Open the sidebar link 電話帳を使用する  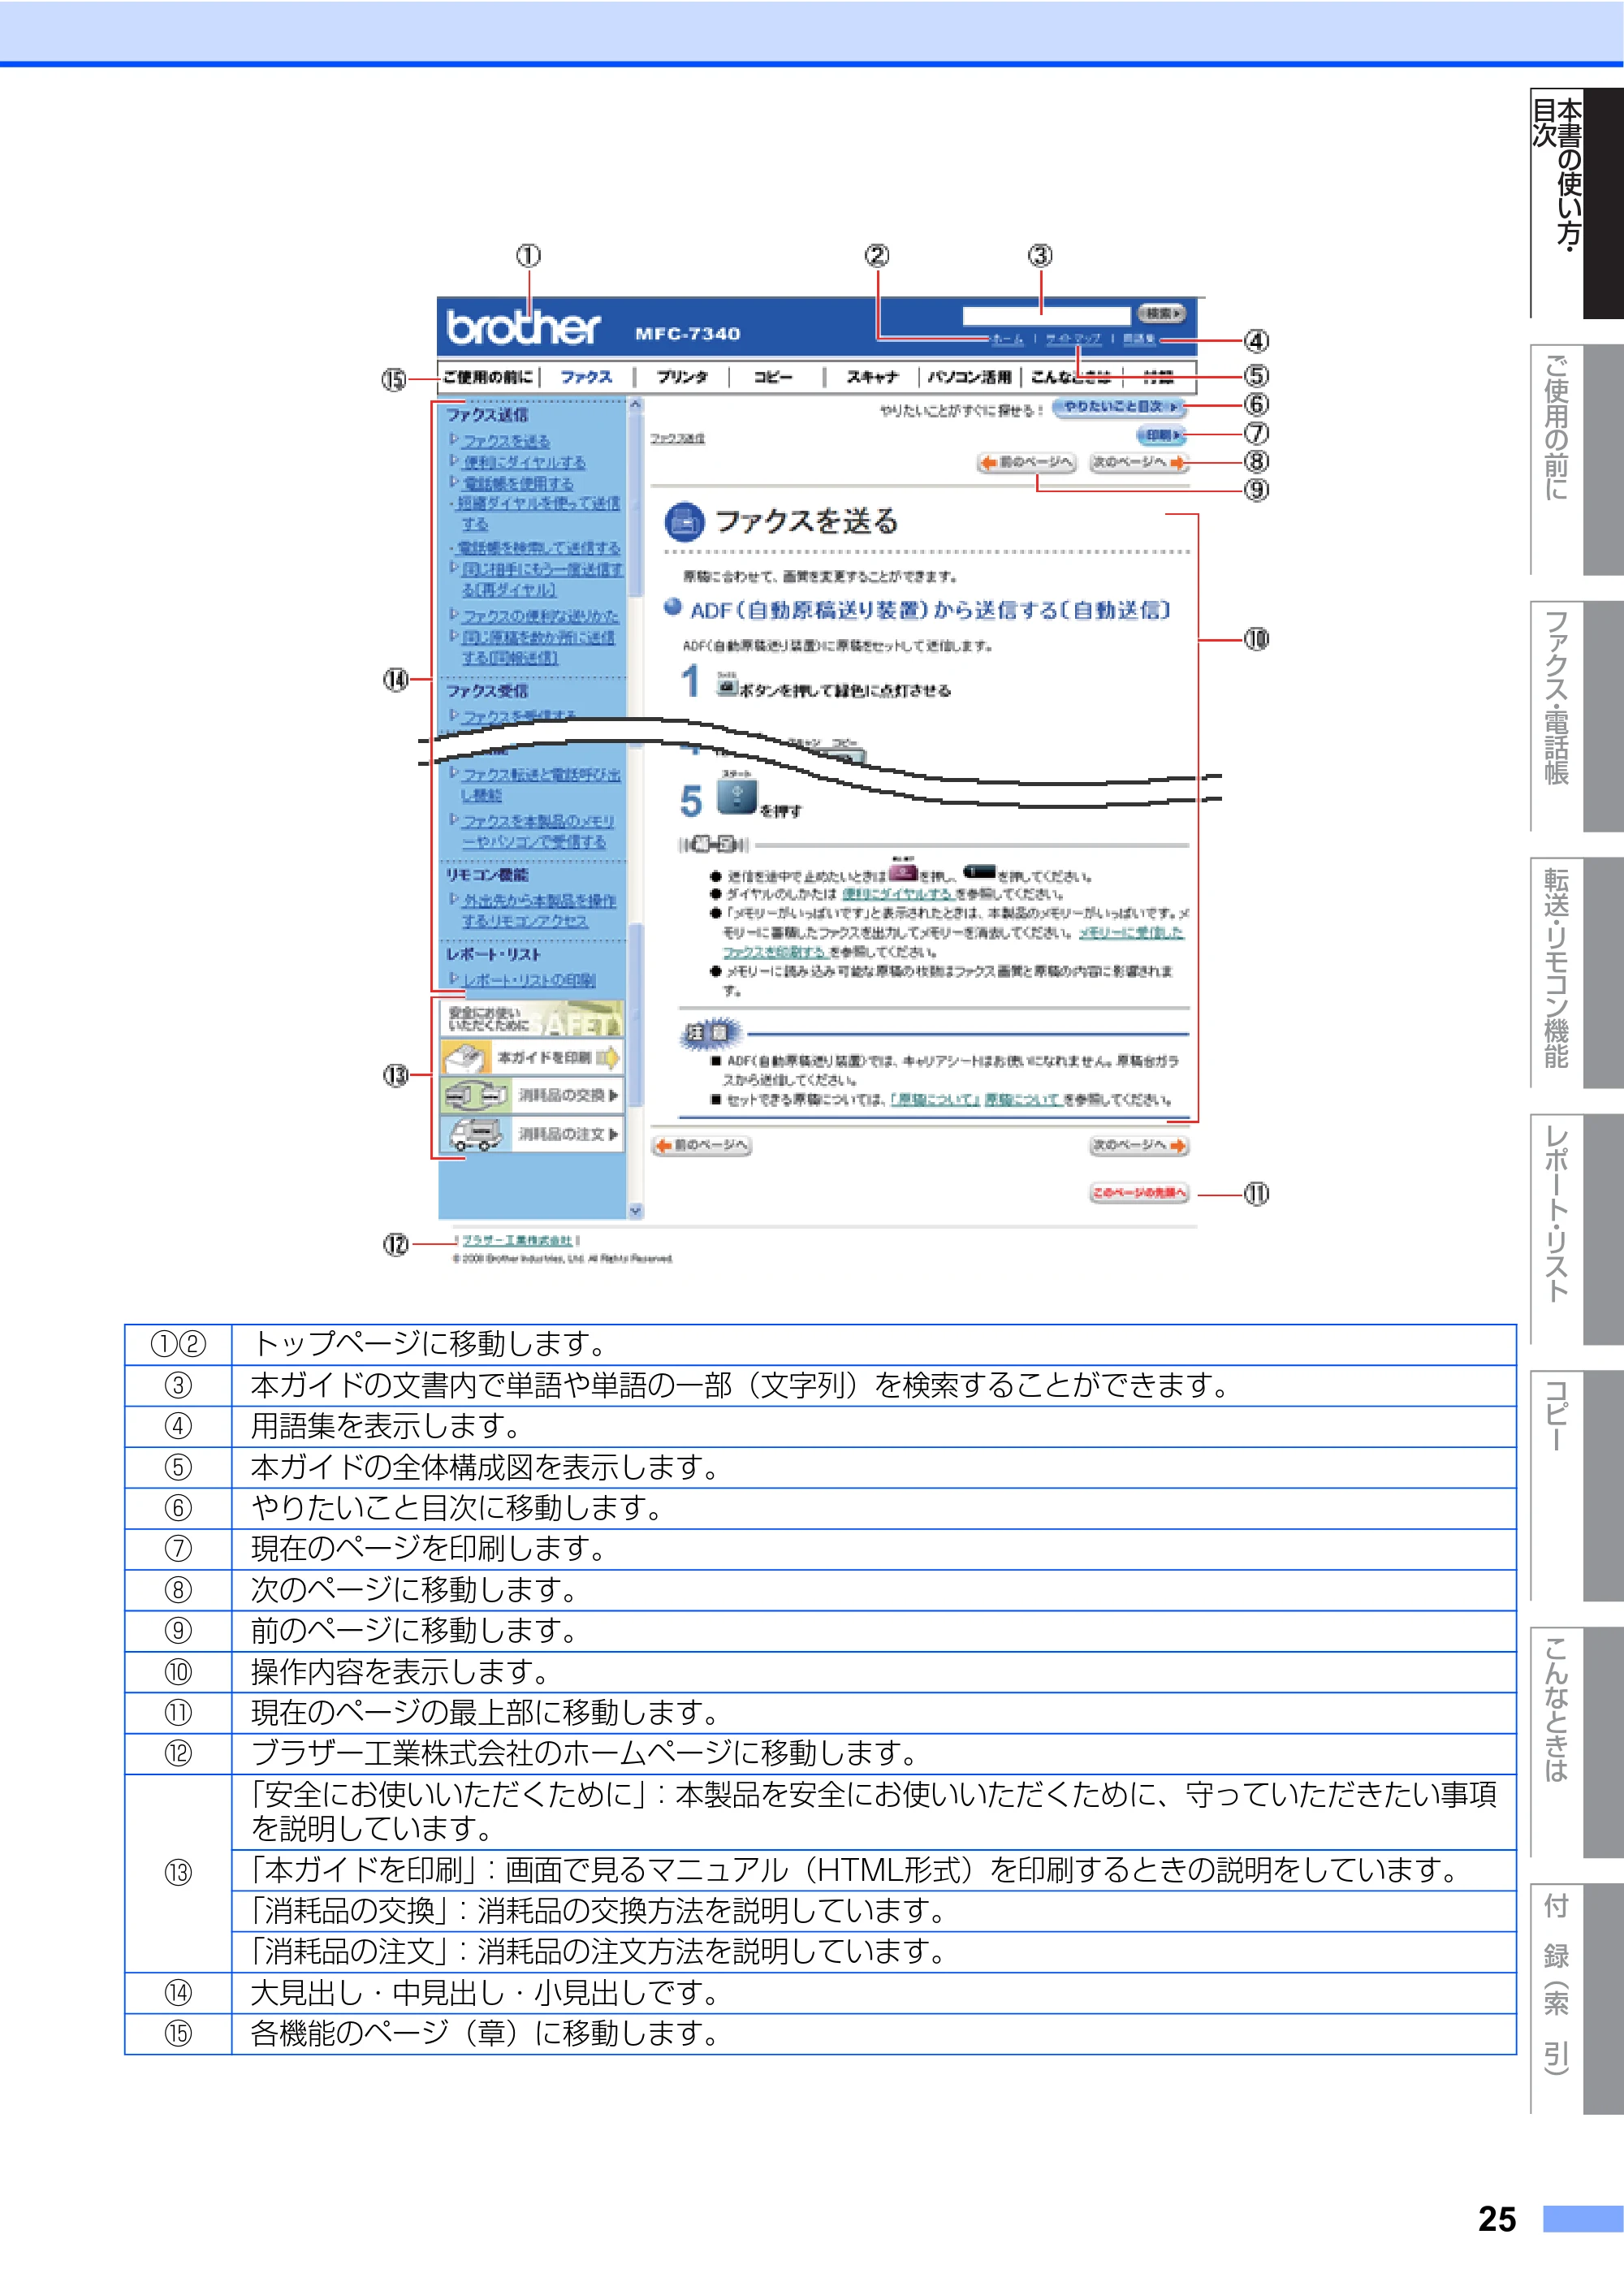click(x=517, y=483)
